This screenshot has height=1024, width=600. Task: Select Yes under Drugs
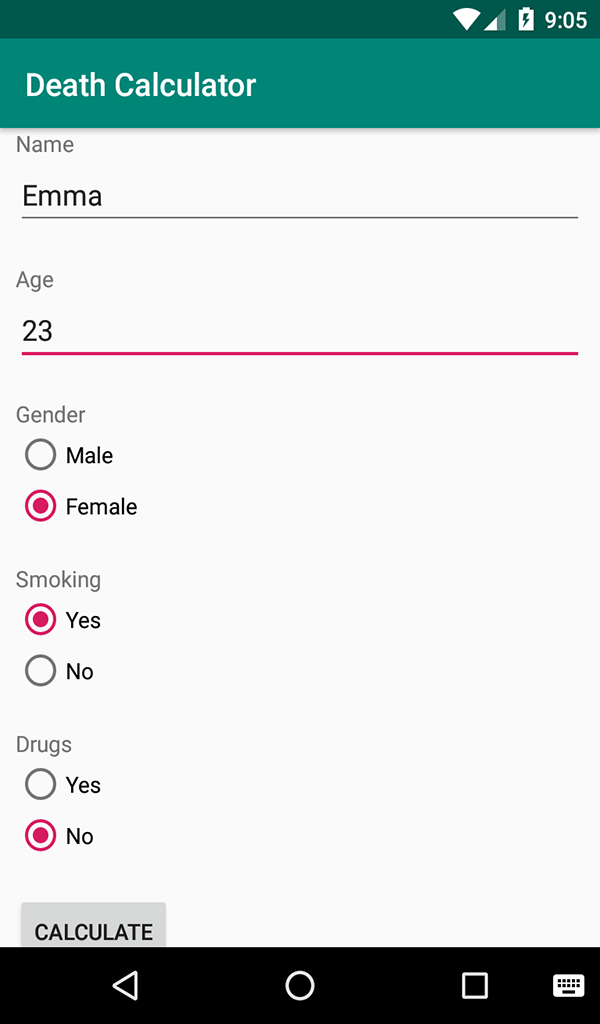click(x=41, y=785)
